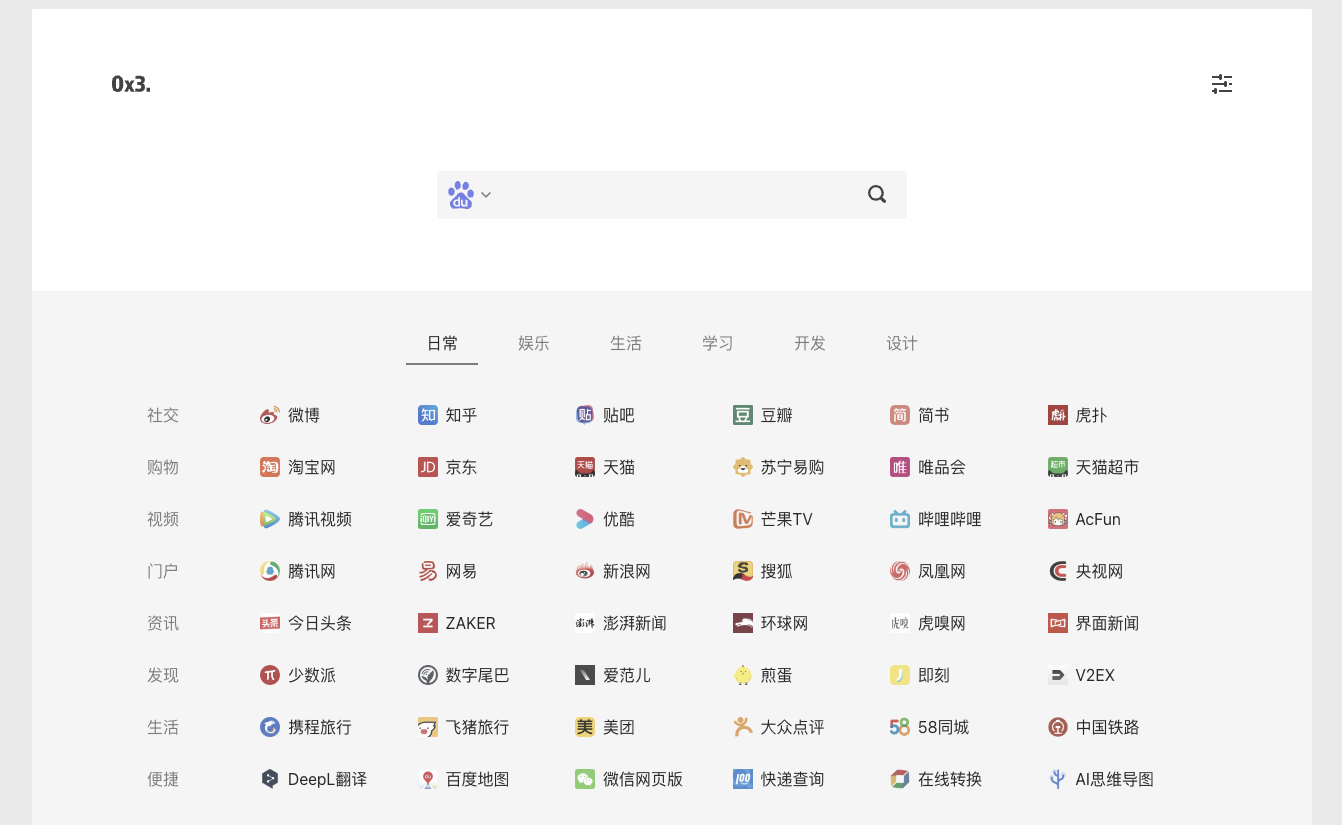
Task: Open the 开发 tab
Action: click(x=810, y=344)
